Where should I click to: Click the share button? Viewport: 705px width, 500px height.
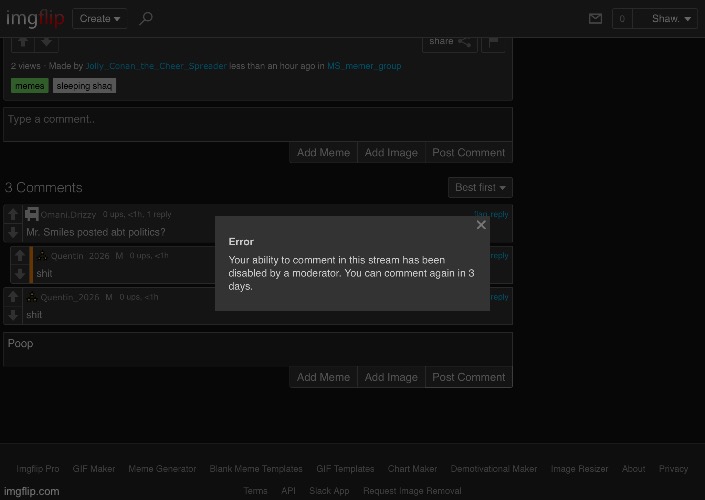(449, 42)
